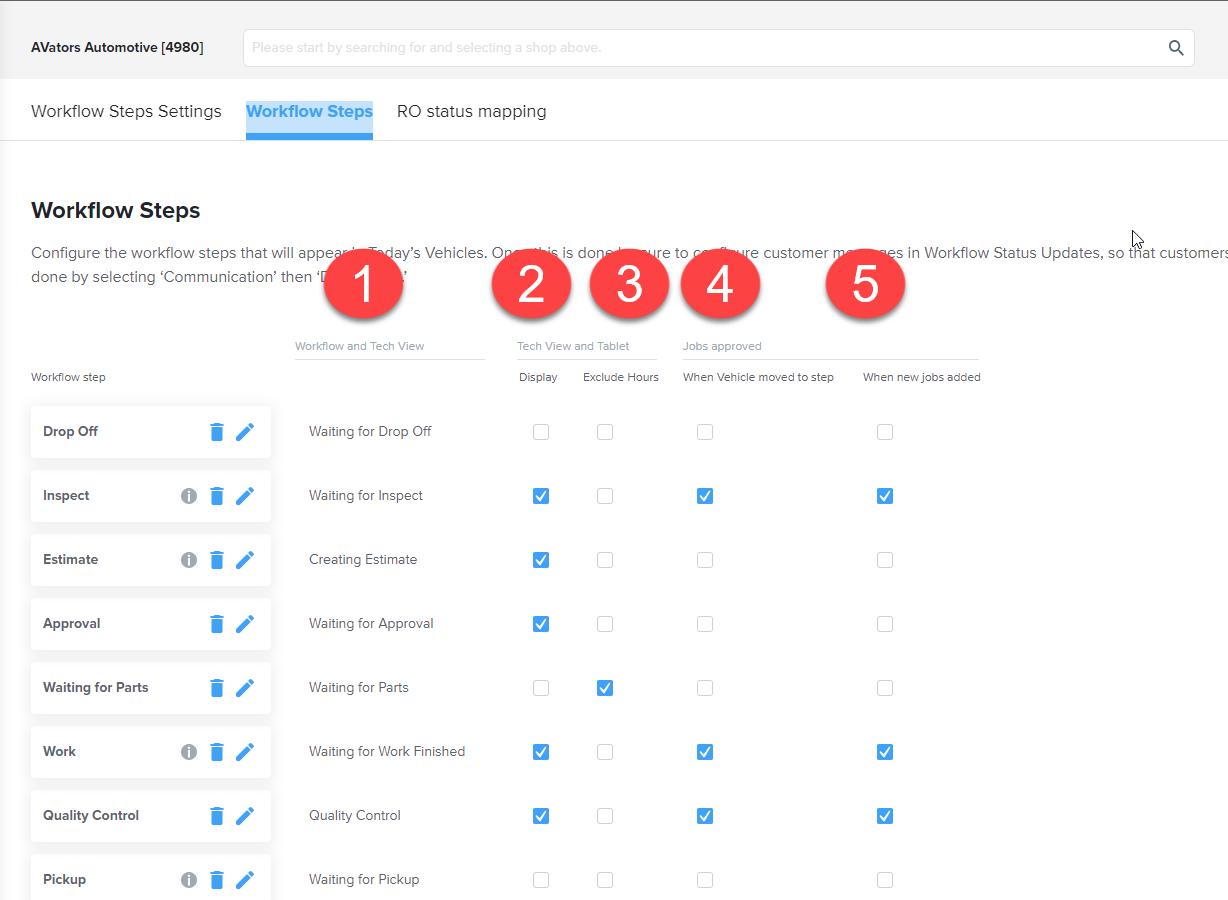Enable Display checkbox for Waiting for Drop Off
This screenshot has width=1228, height=900.
click(541, 431)
